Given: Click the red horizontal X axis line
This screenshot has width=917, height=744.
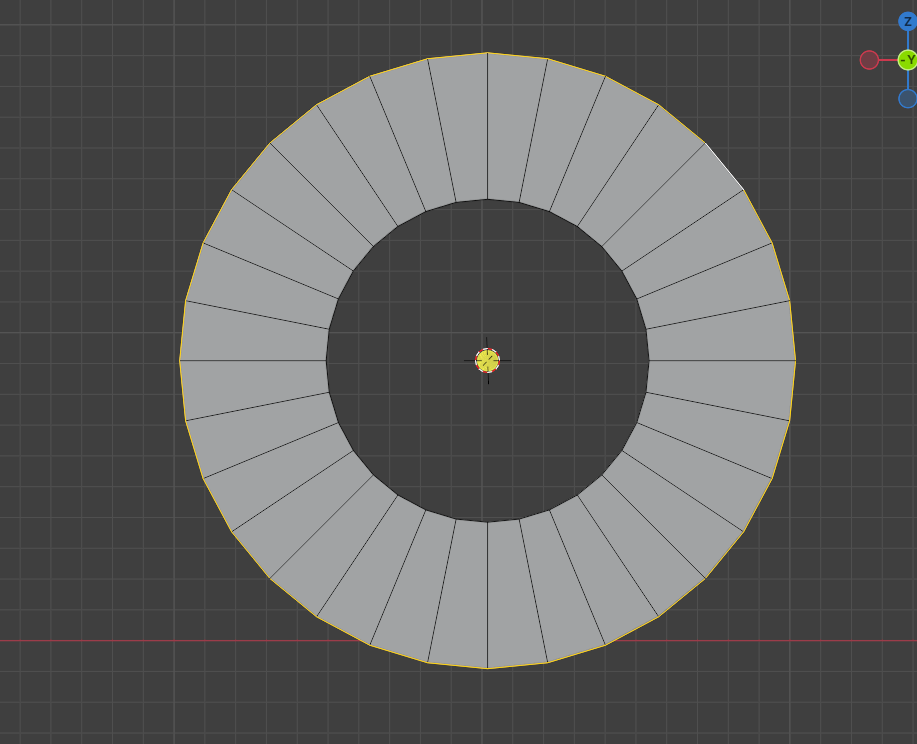Looking at the screenshot, I should click(x=175, y=640).
